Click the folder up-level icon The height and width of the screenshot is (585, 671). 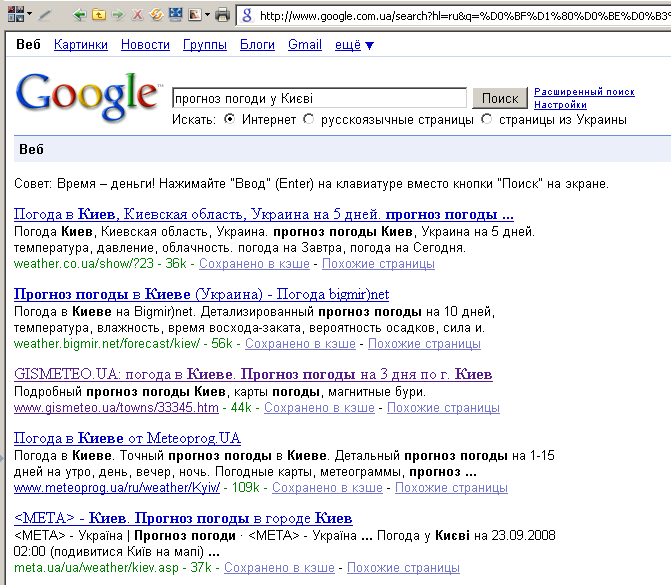[x=99, y=15]
